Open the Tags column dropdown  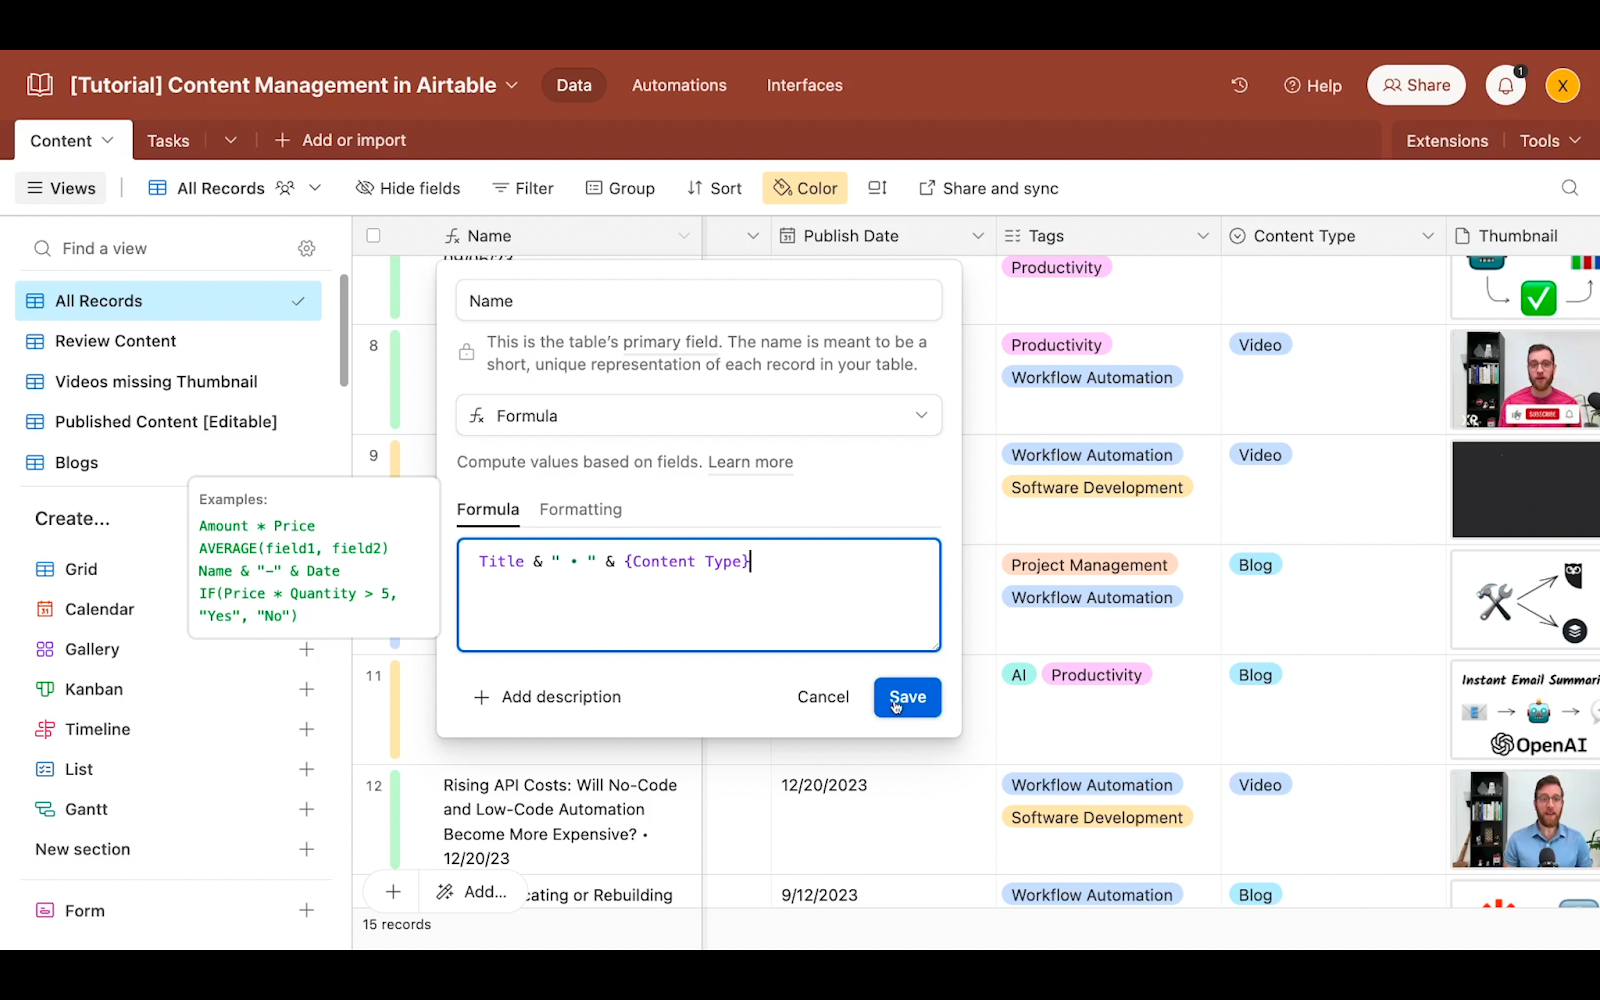point(1202,236)
